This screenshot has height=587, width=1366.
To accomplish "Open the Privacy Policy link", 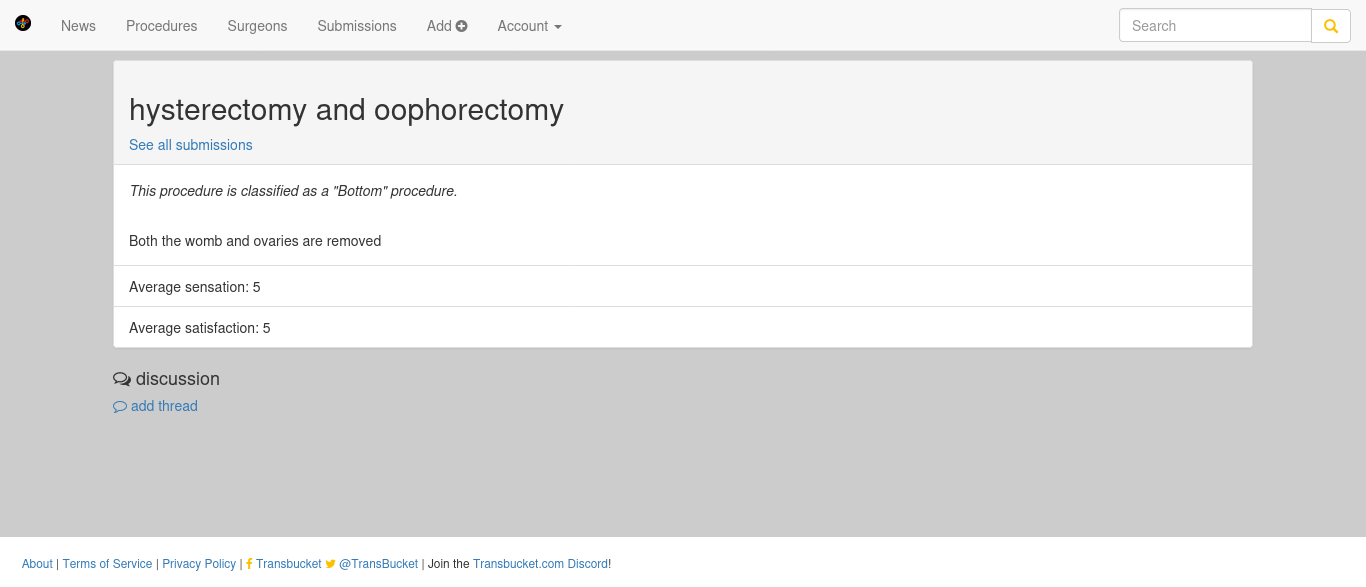I will [x=199, y=564].
